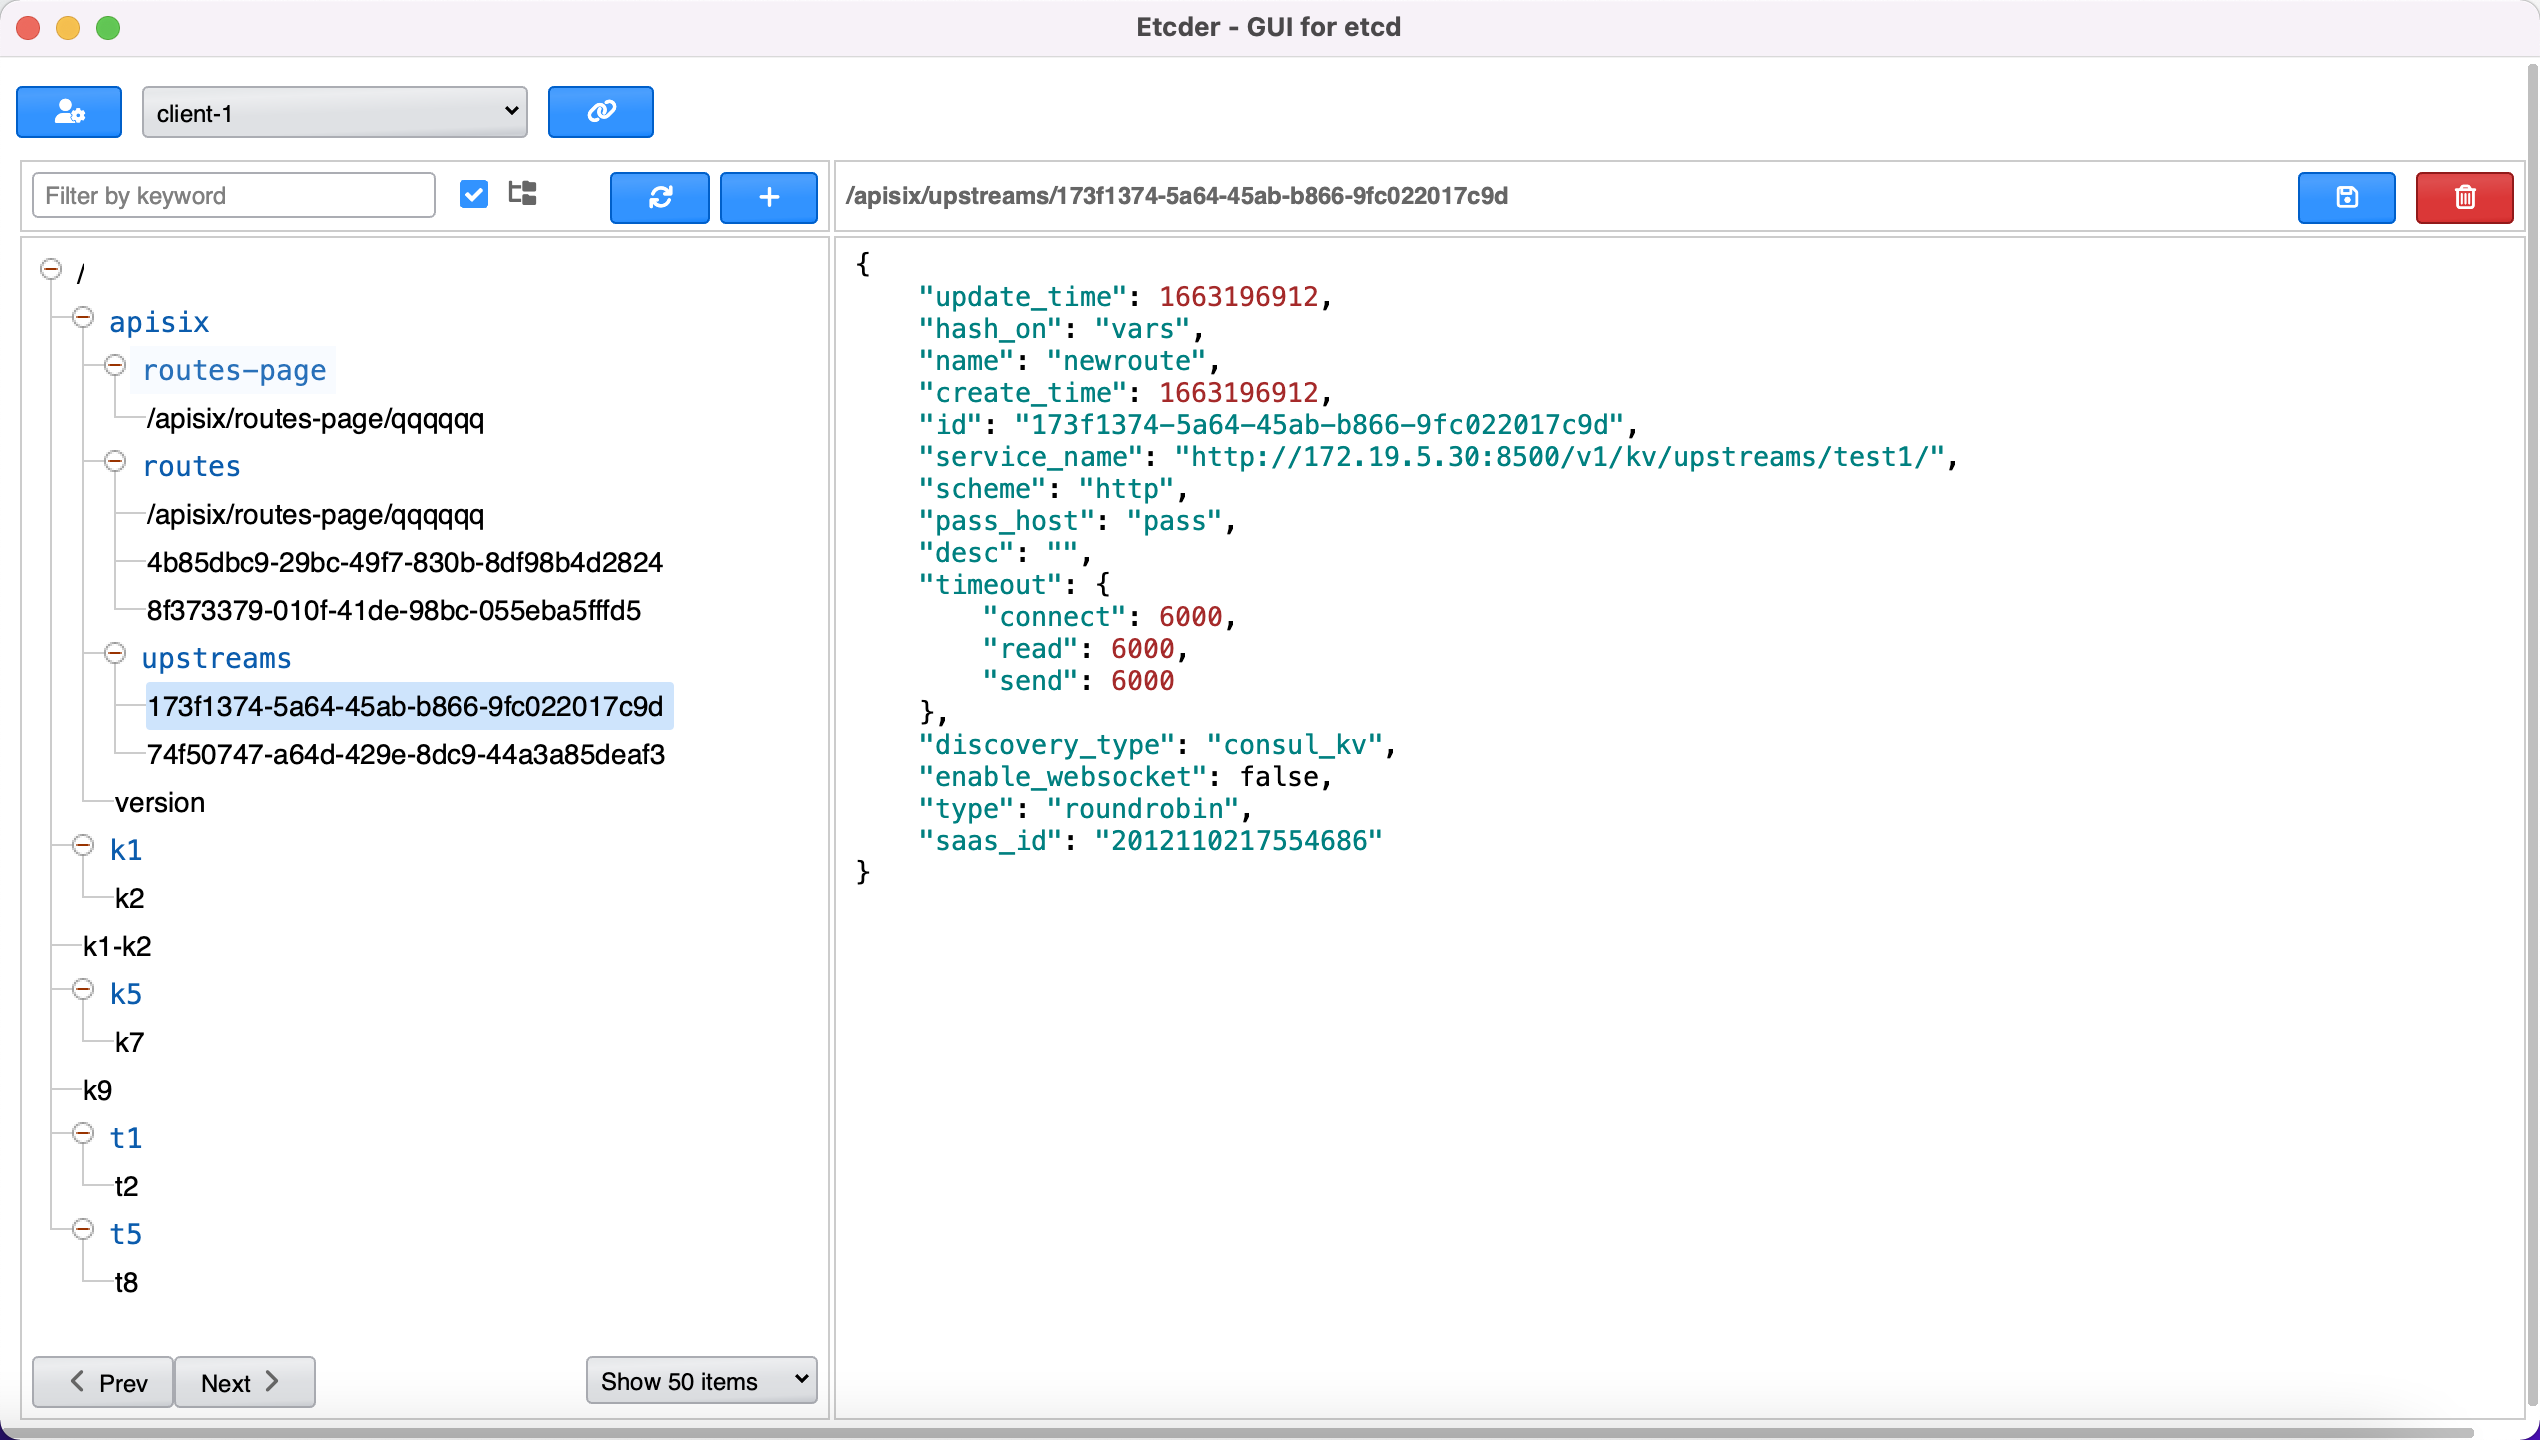Collapse the upstreams folder
This screenshot has width=2540, height=1440.
point(115,654)
